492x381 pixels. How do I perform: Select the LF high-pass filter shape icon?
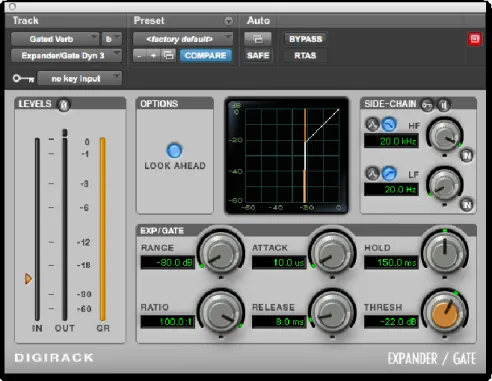click(389, 174)
